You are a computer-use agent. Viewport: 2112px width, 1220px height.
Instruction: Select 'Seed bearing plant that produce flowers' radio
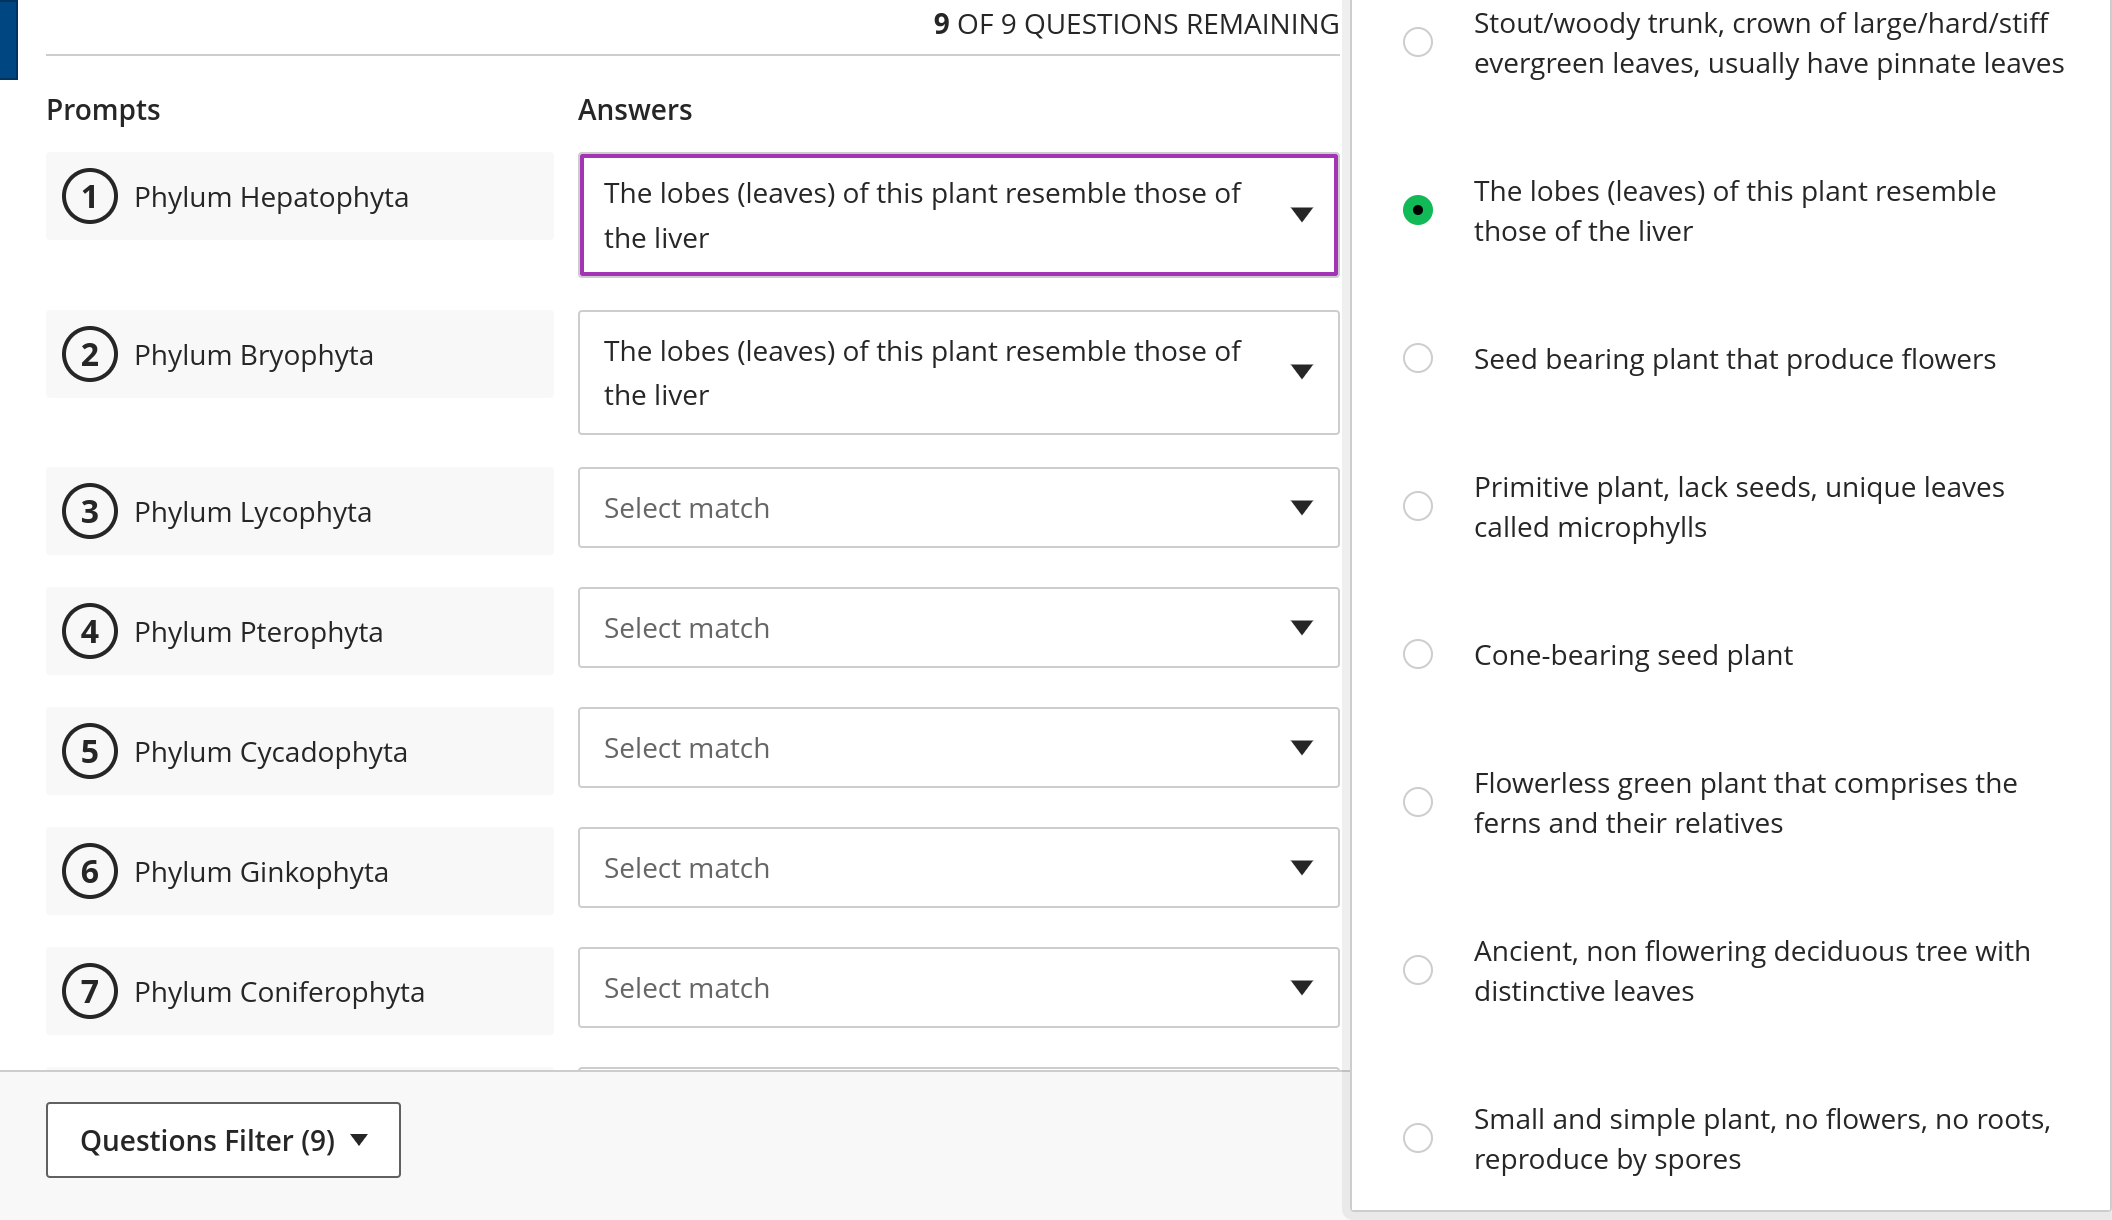1418,358
